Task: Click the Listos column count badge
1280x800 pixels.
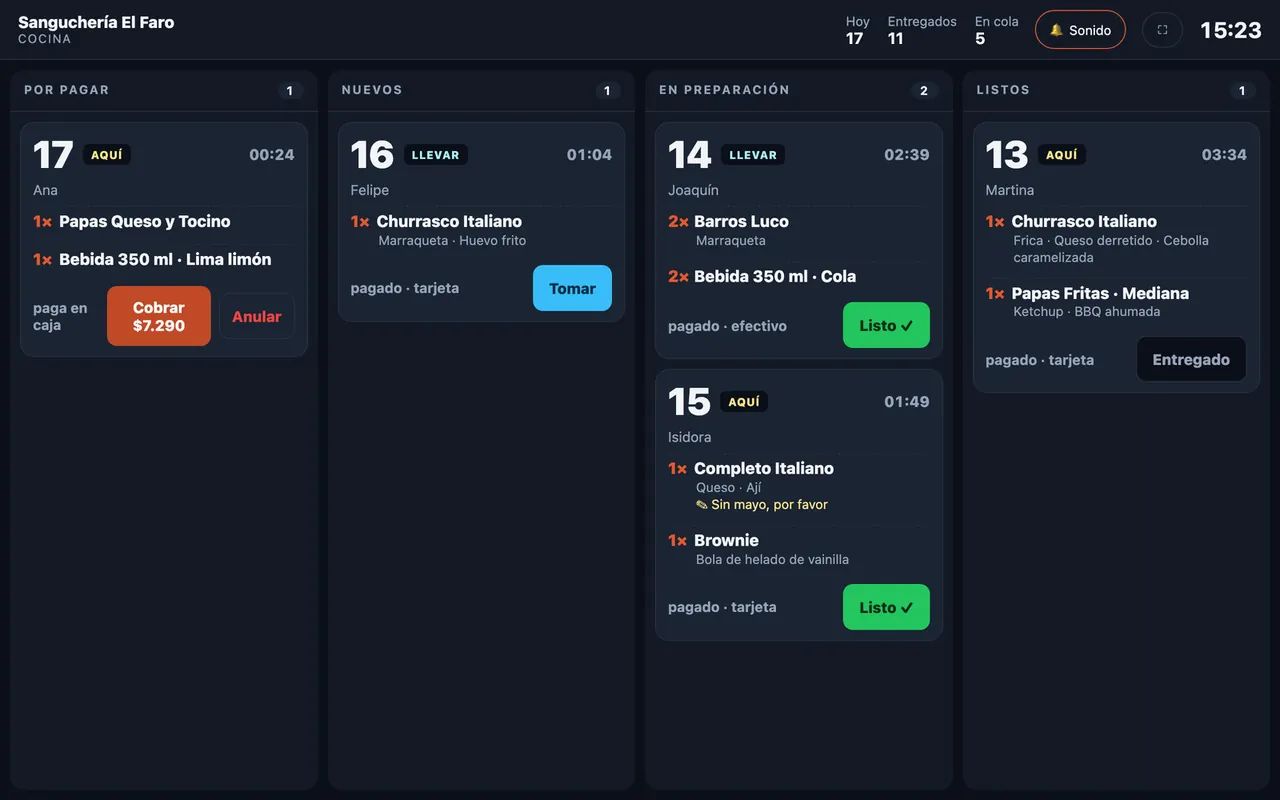Action: pos(1242,91)
